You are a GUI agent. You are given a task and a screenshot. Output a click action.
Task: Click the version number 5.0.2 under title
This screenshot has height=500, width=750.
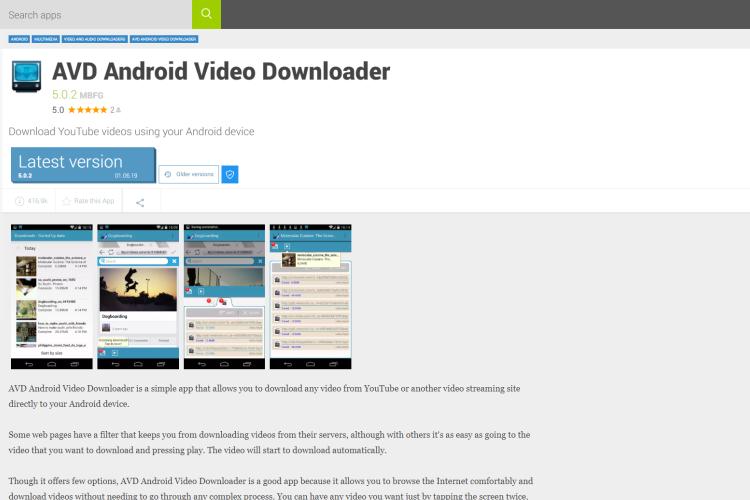click(x=65, y=95)
